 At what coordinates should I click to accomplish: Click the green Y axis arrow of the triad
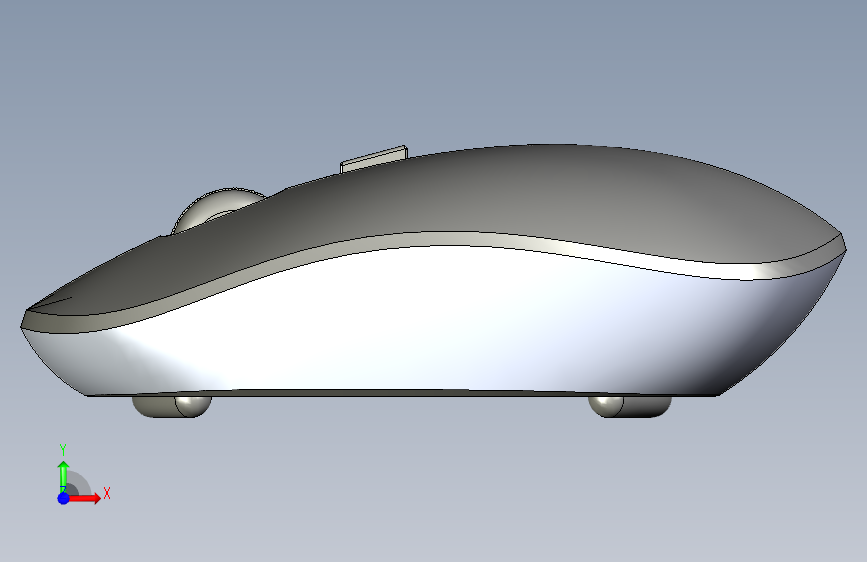(x=63, y=476)
